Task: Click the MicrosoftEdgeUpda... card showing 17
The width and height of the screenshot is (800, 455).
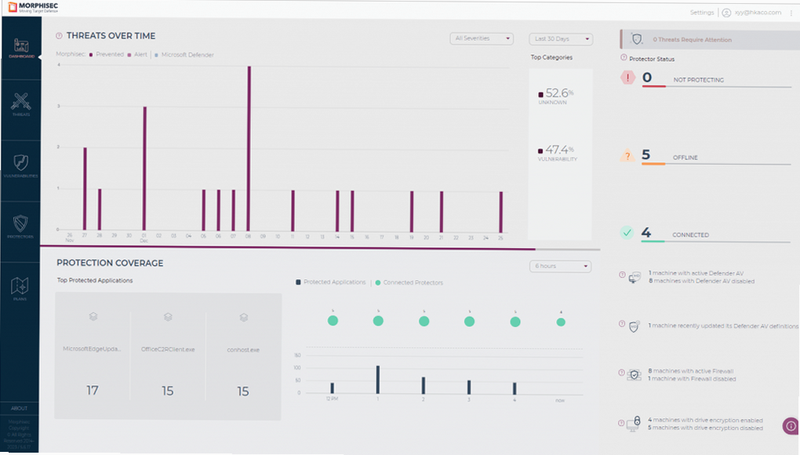Action: tap(92, 355)
